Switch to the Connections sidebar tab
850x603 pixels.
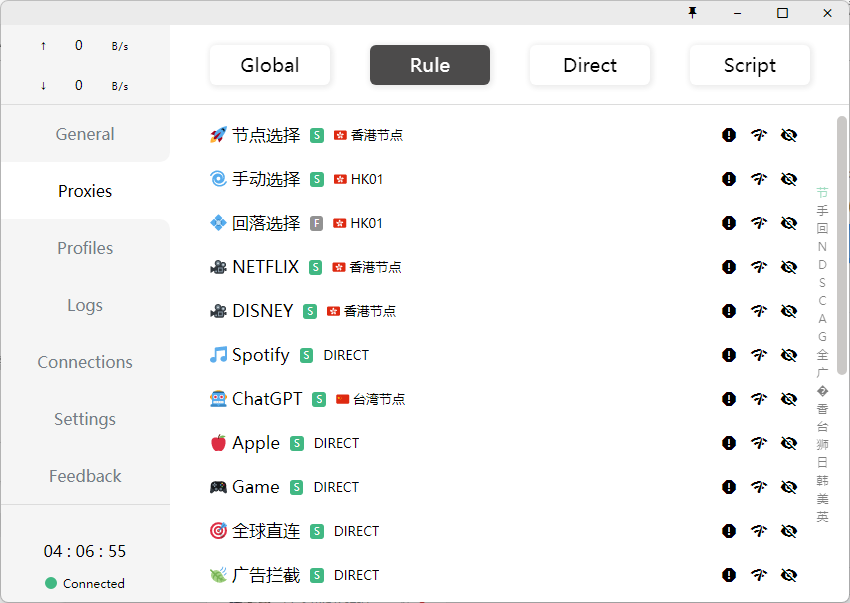(x=85, y=362)
